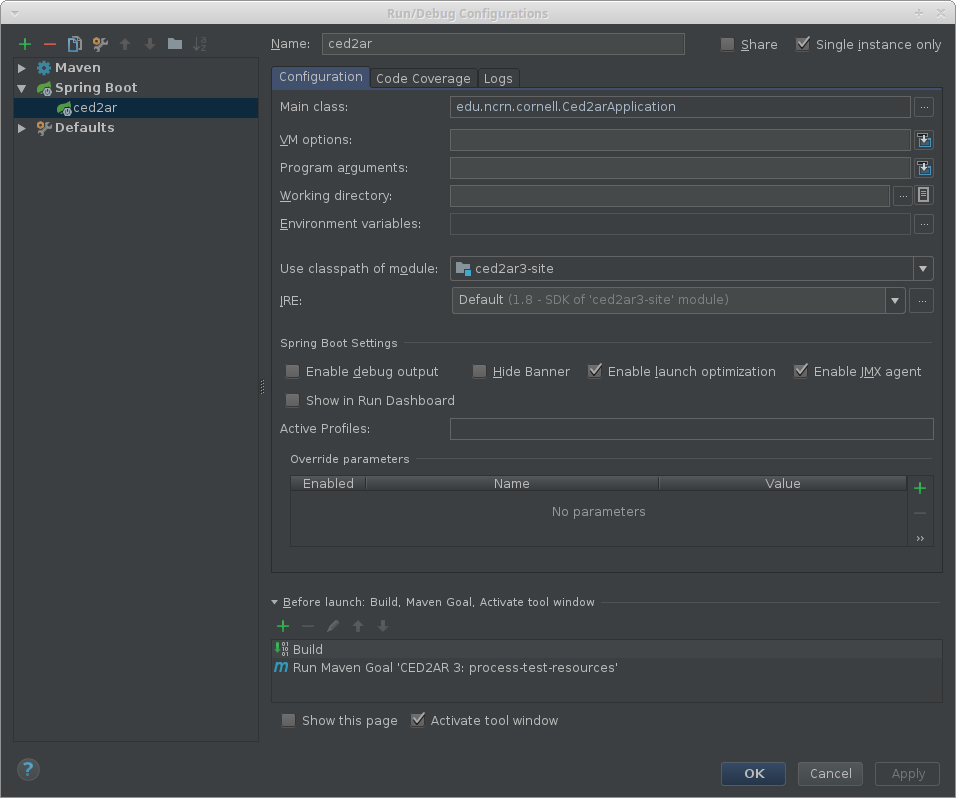The width and height of the screenshot is (956, 798).
Task: Expand the Defaults tree node
Action: 22,128
